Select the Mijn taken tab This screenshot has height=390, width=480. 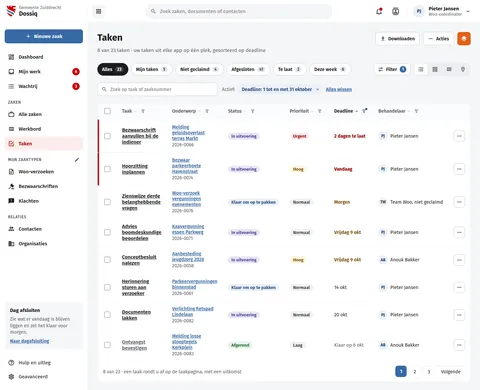point(152,69)
